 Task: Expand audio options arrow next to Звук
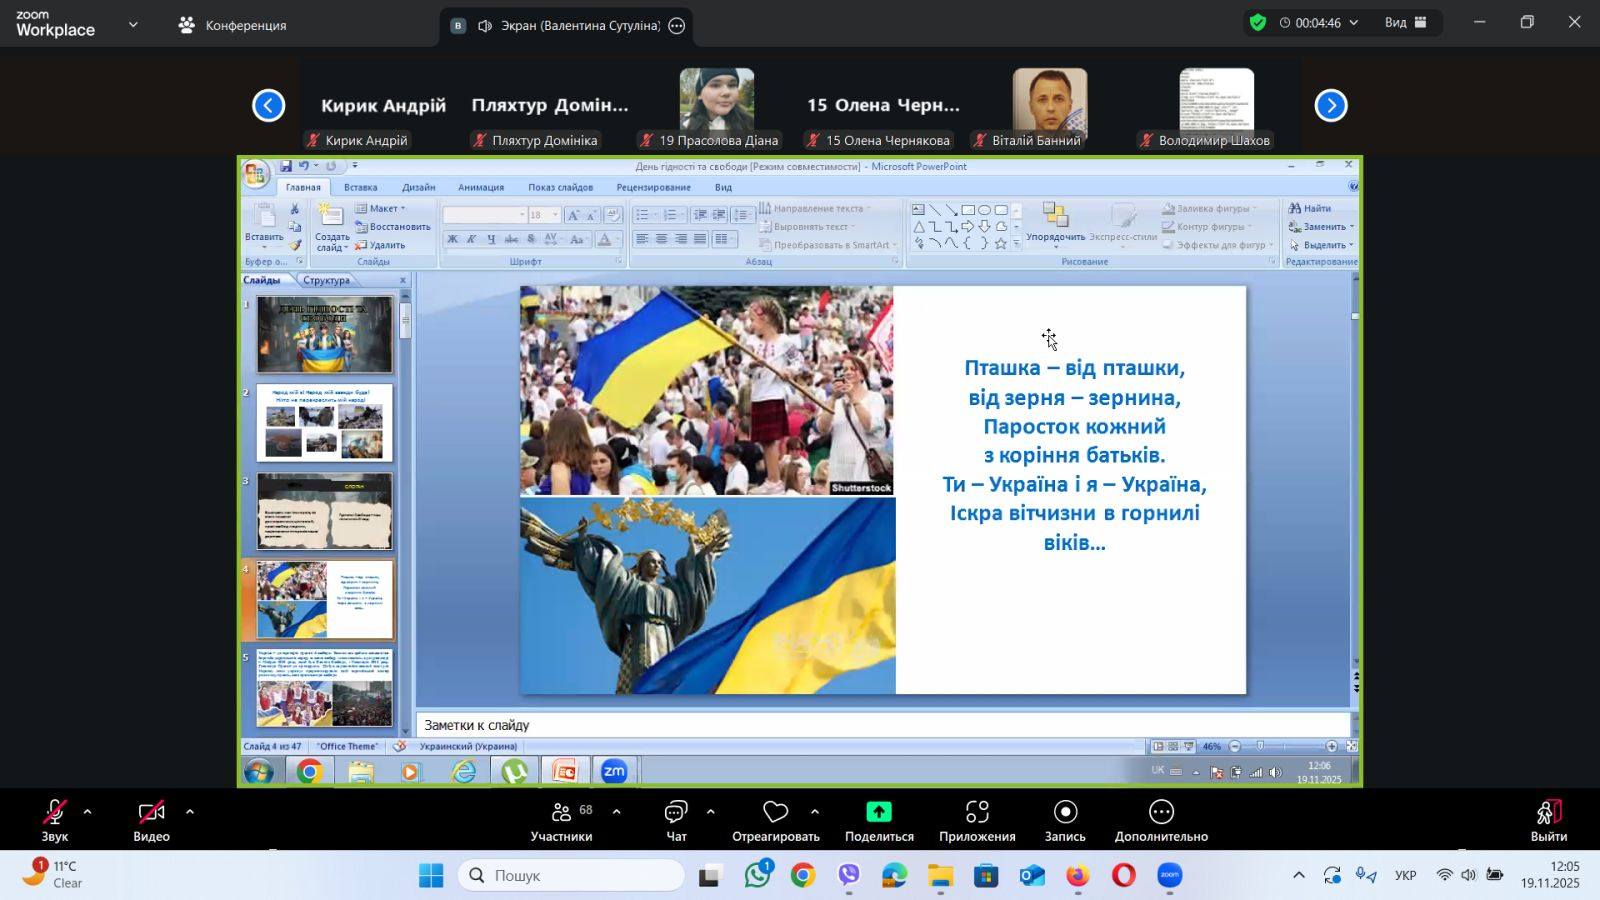(x=88, y=812)
